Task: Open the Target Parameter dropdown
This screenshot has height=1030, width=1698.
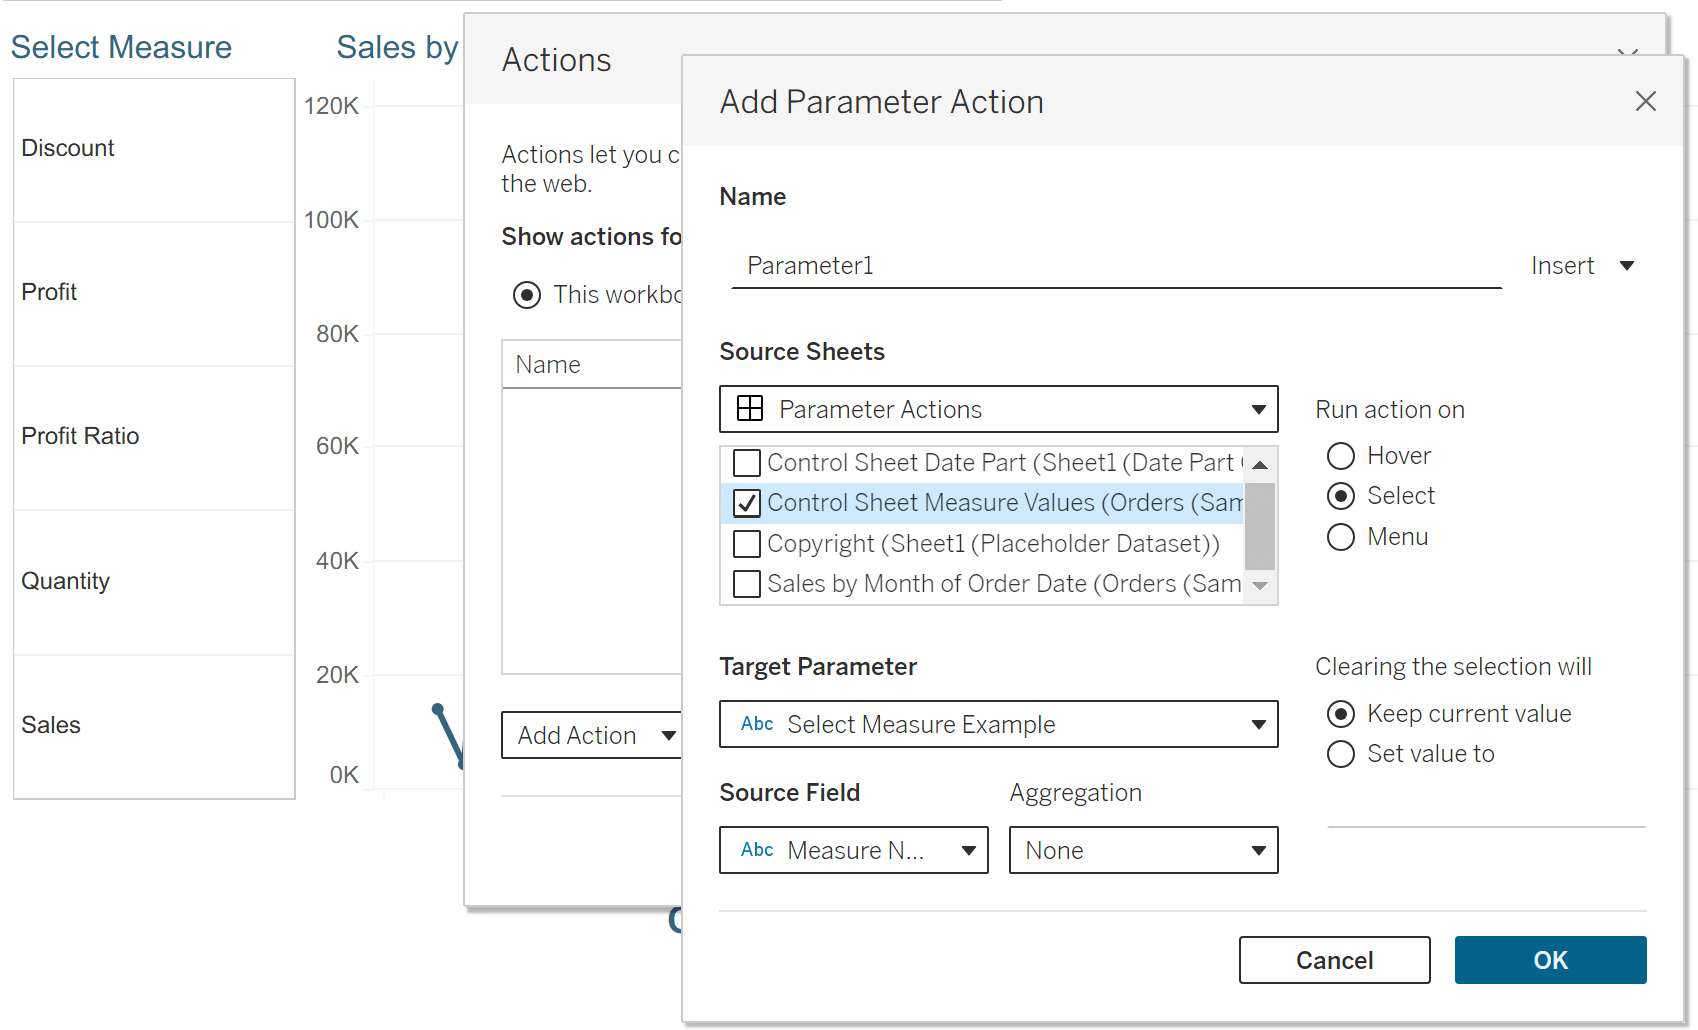Action: pos(998,724)
